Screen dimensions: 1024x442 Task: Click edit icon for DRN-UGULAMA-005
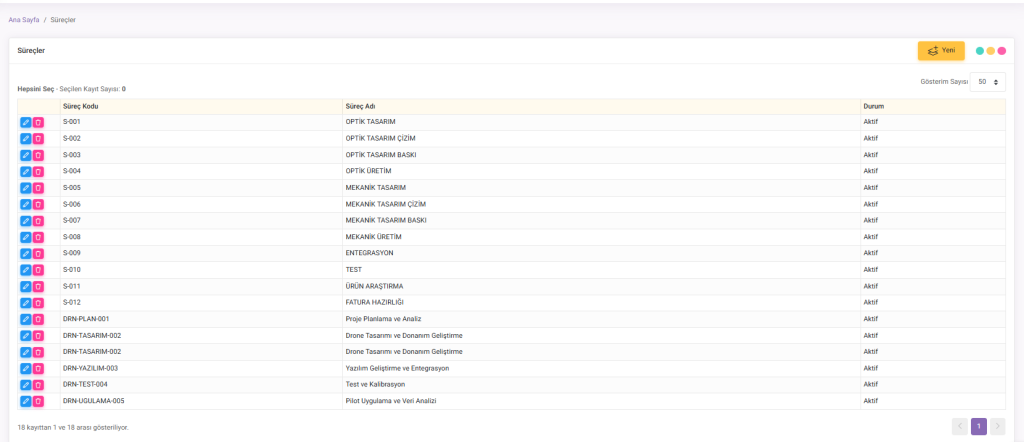click(x=26, y=401)
